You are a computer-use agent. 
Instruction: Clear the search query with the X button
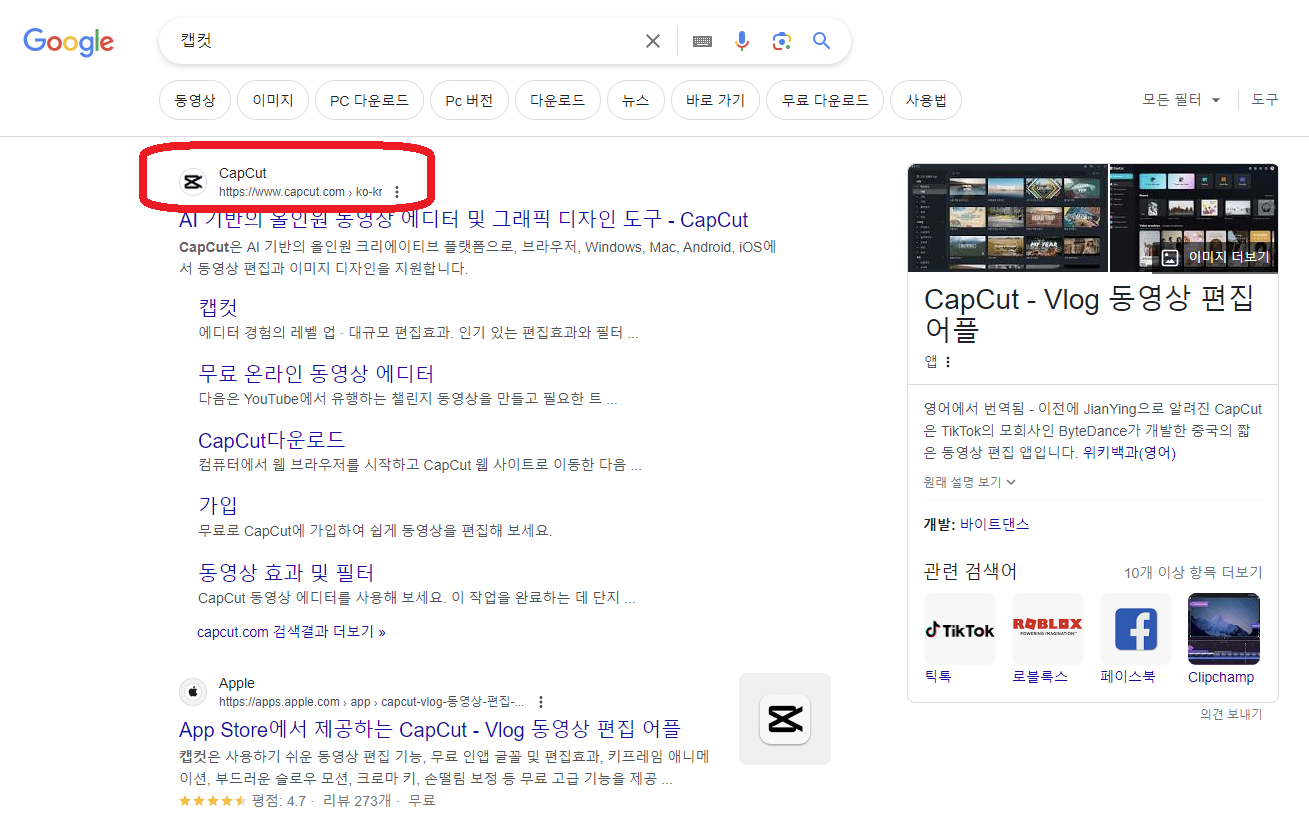[x=653, y=40]
